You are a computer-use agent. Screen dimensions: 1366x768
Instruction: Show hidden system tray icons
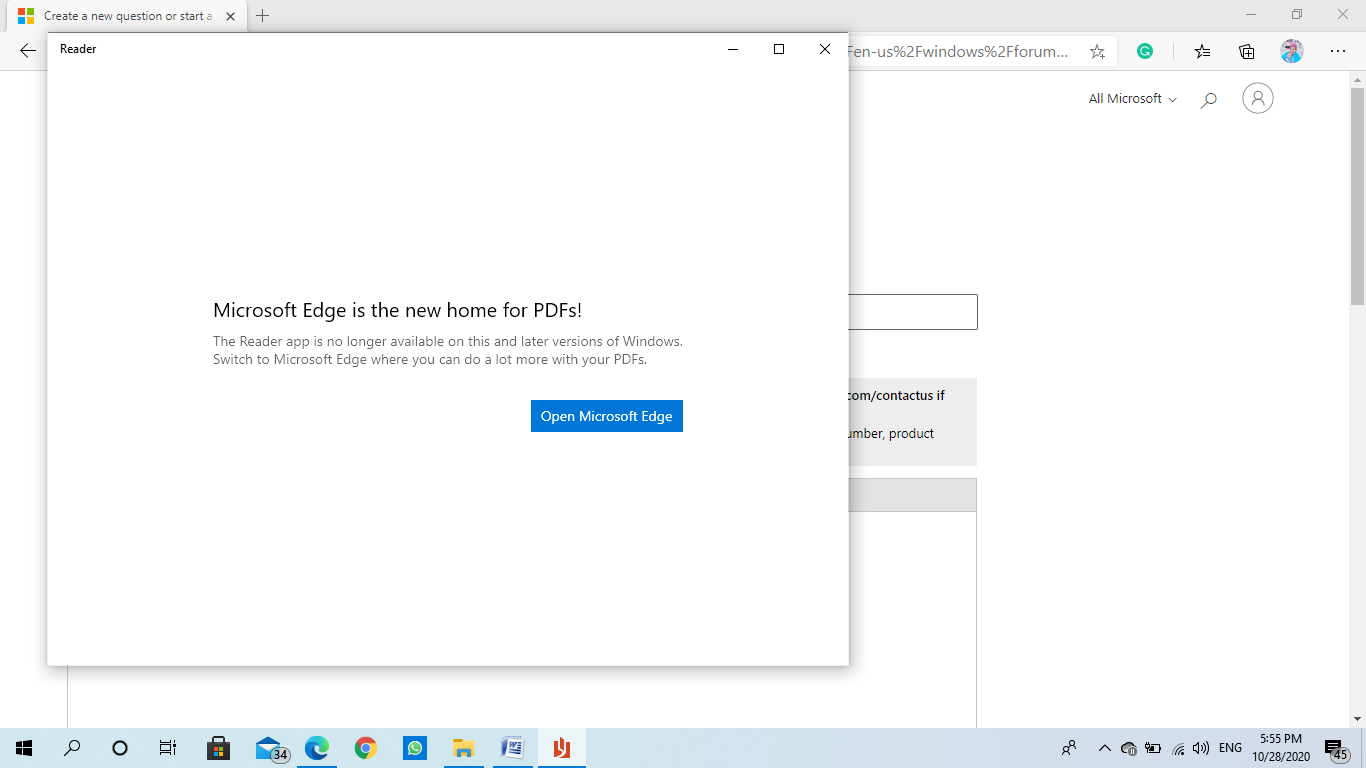click(1105, 748)
